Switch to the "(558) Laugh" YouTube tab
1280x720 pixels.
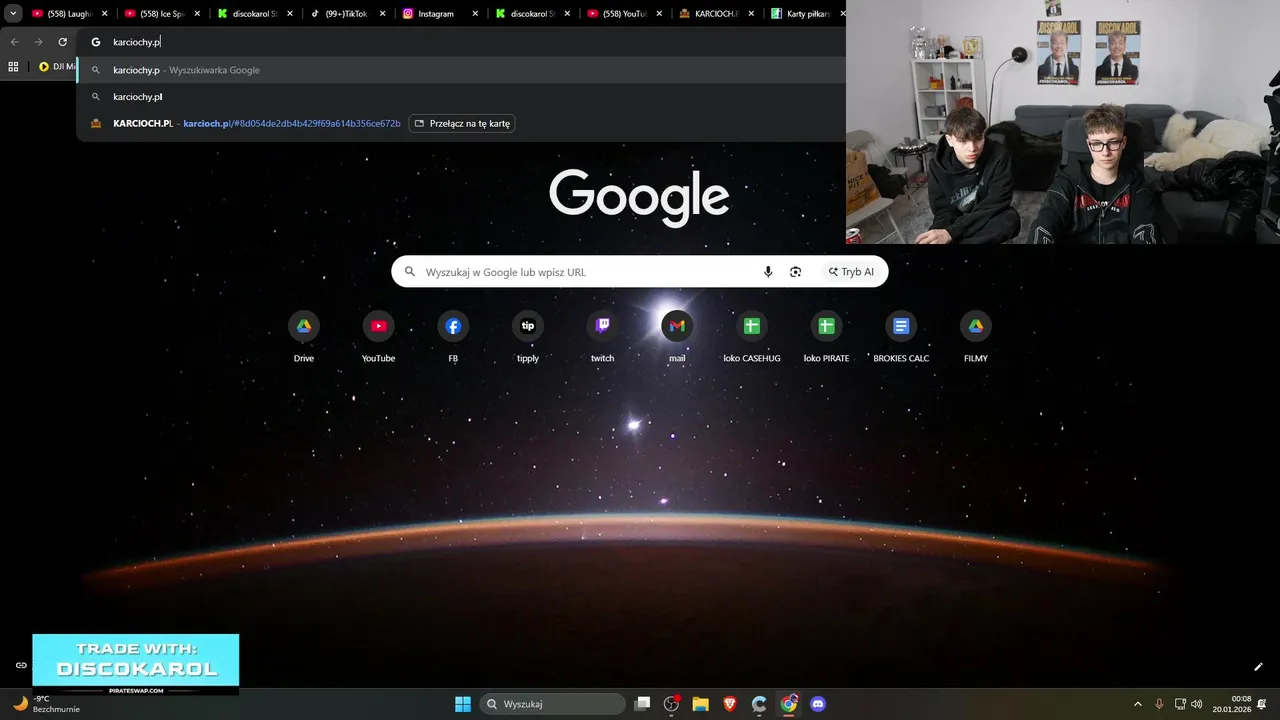[69, 14]
